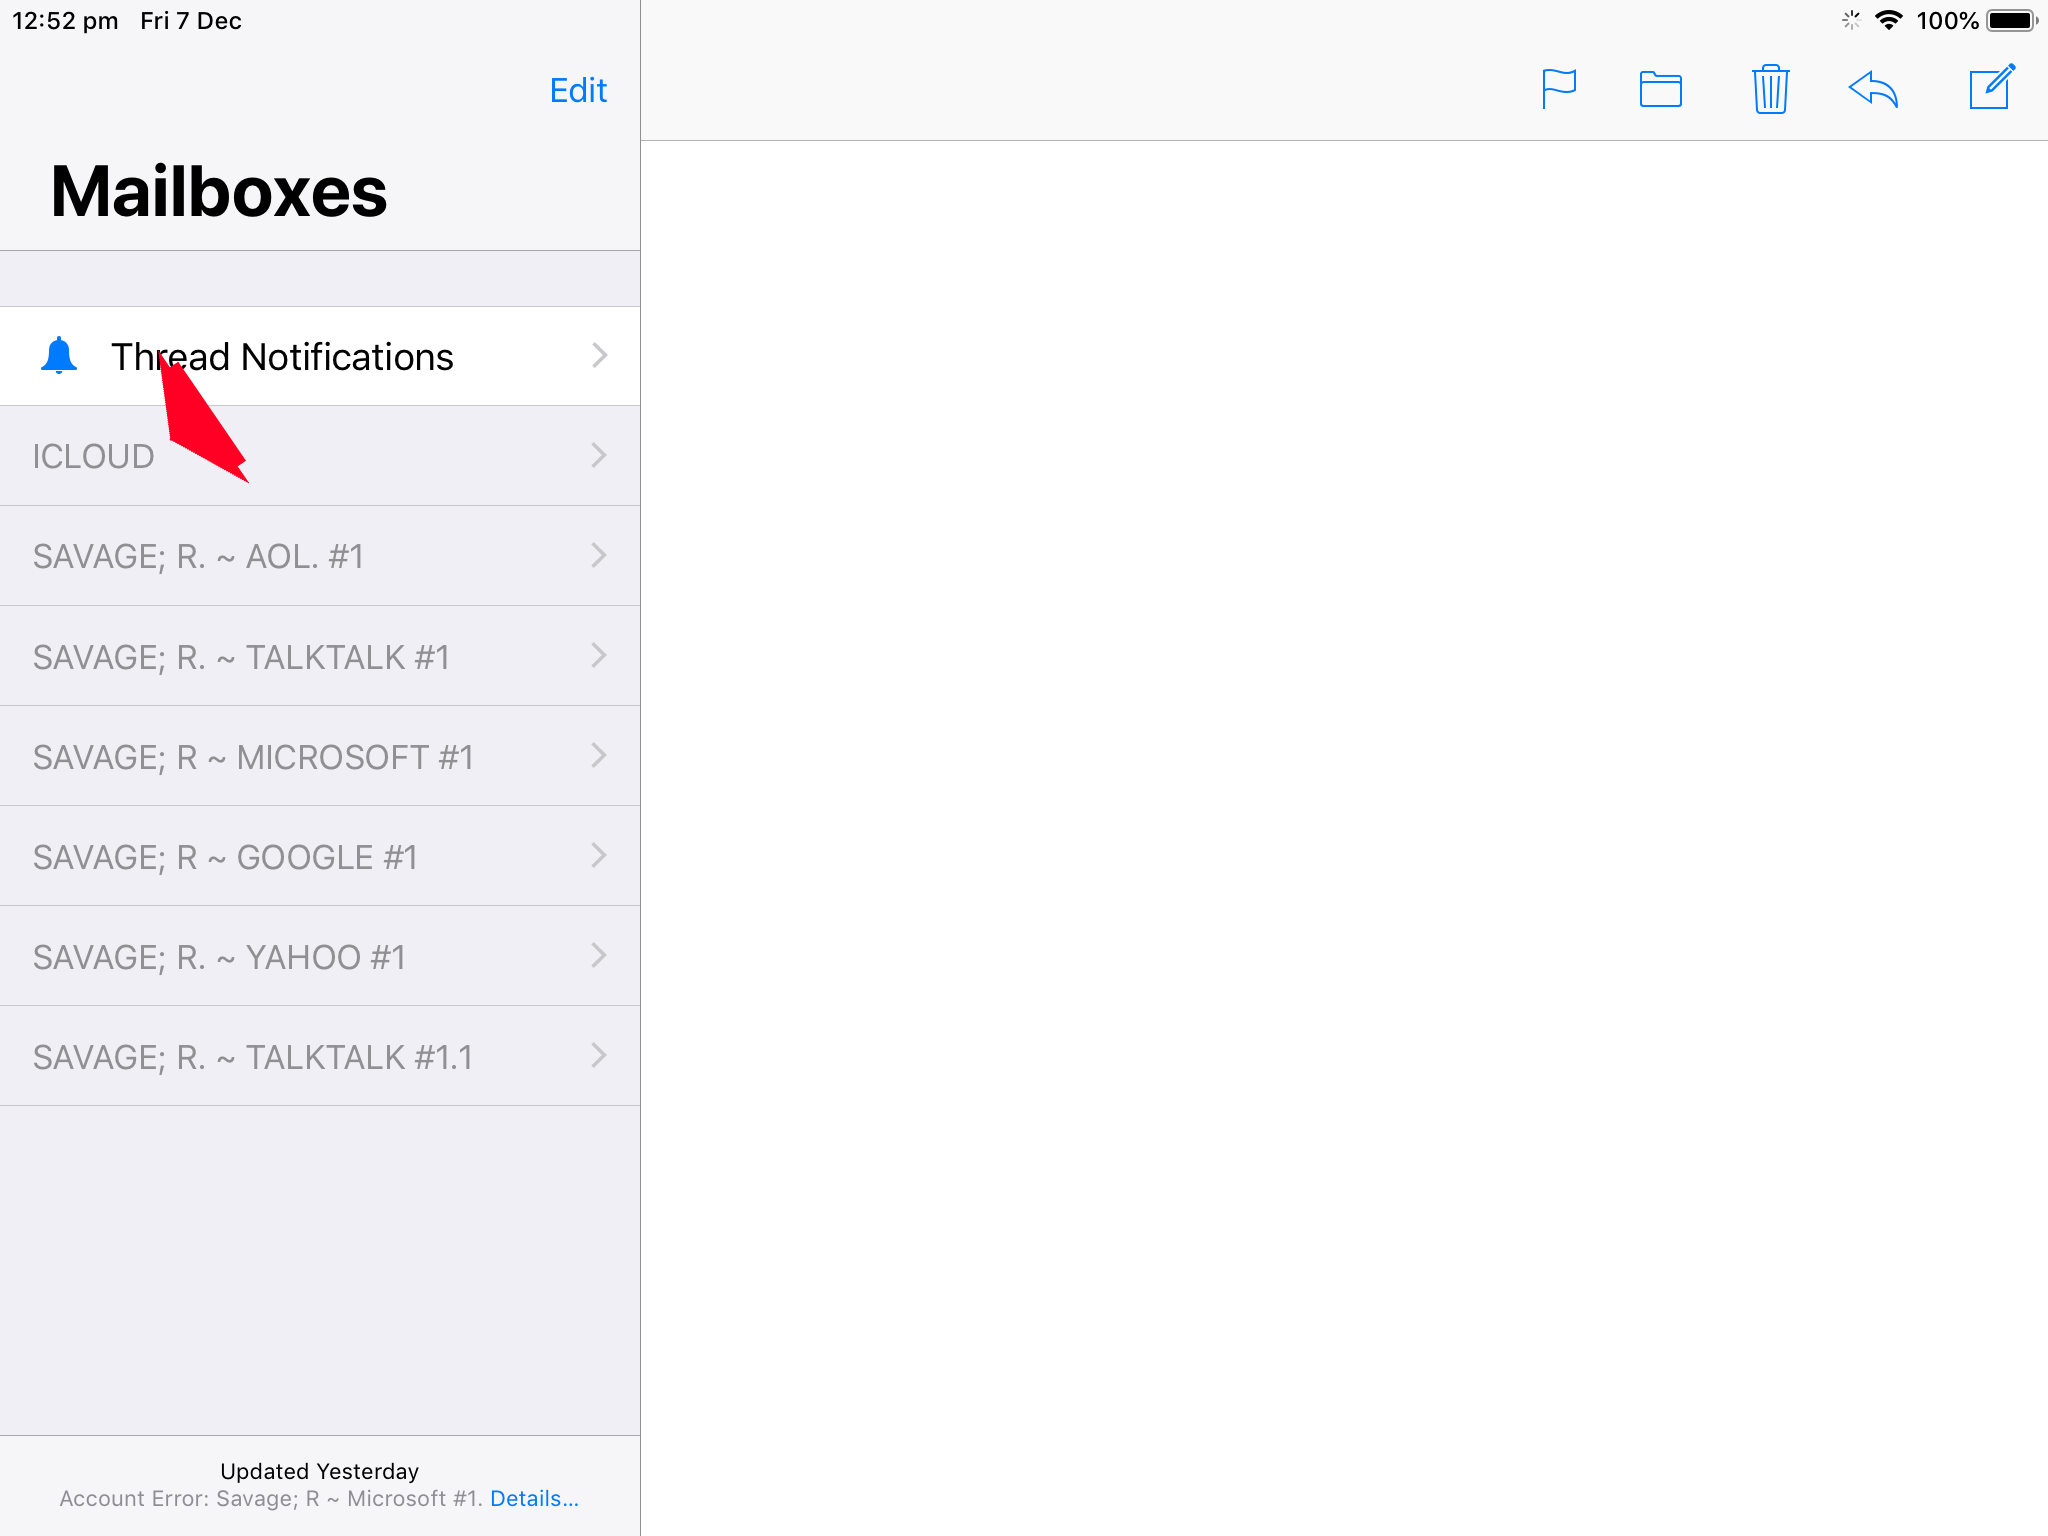Tap the Wi-Fi status icon
This screenshot has height=1536, width=2048.
(x=1888, y=21)
